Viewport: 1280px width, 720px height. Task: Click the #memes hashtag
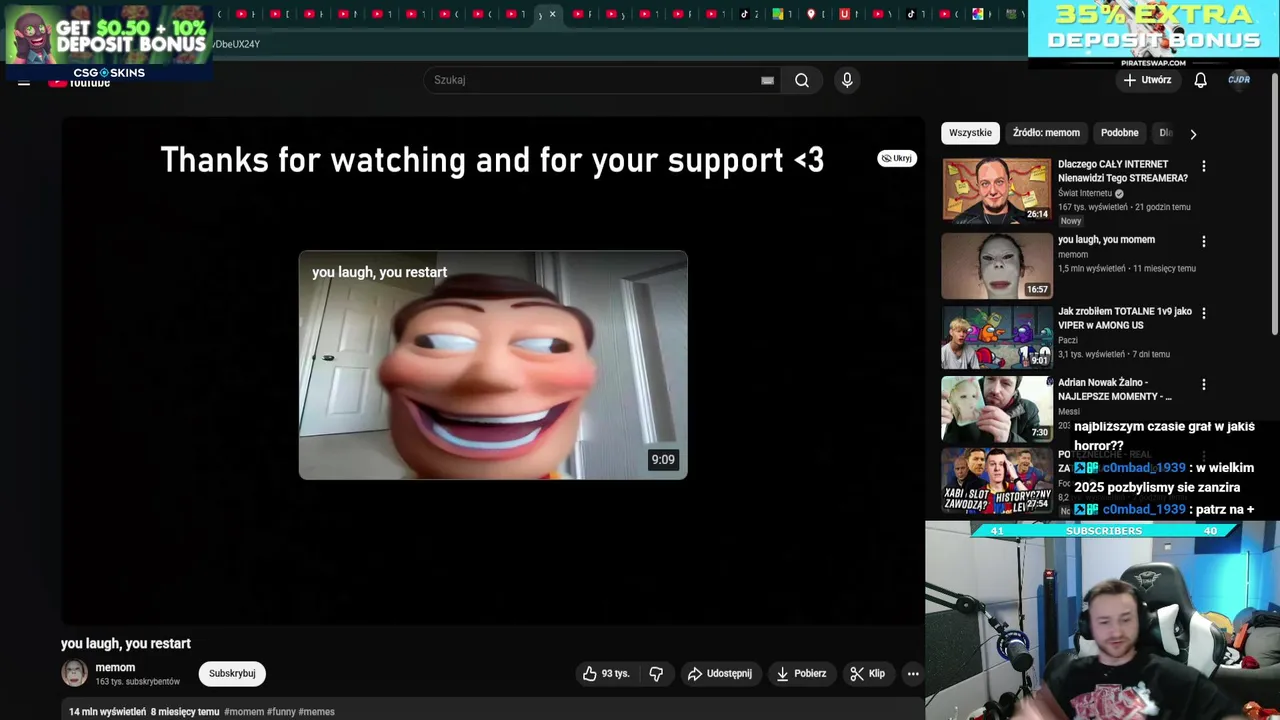point(317,712)
